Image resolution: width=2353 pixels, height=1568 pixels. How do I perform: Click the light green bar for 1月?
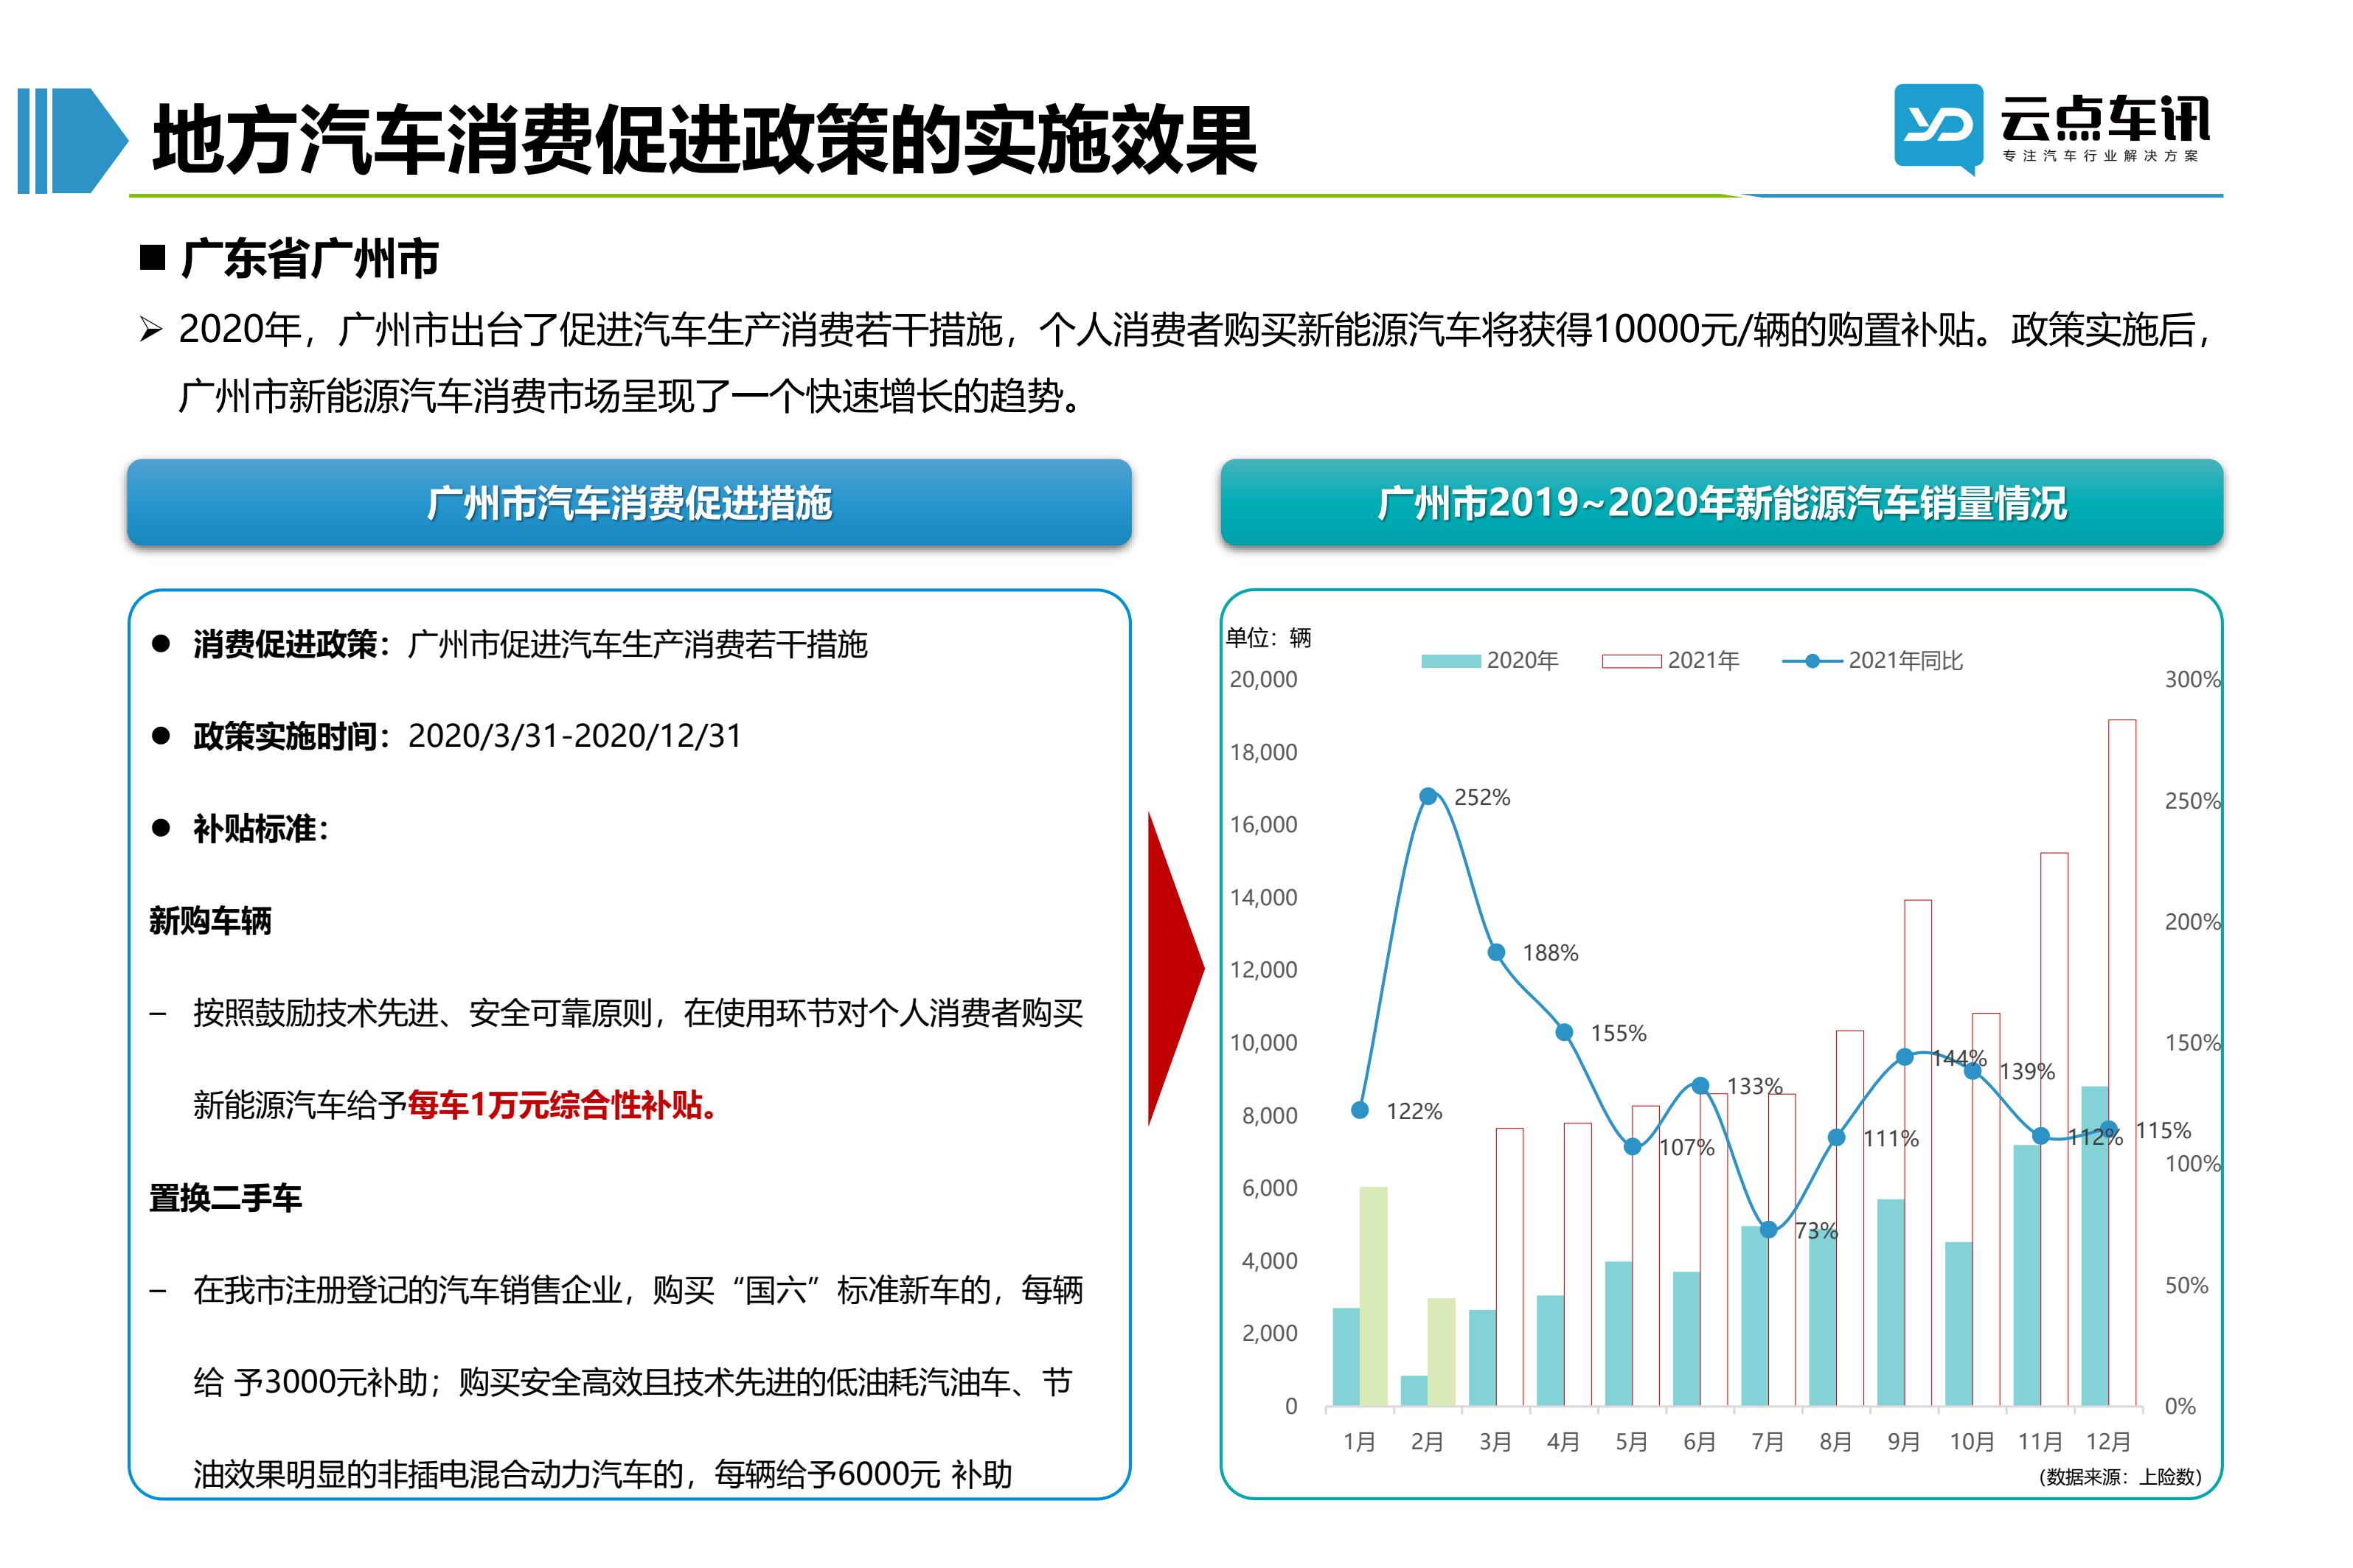point(1373,1296)
